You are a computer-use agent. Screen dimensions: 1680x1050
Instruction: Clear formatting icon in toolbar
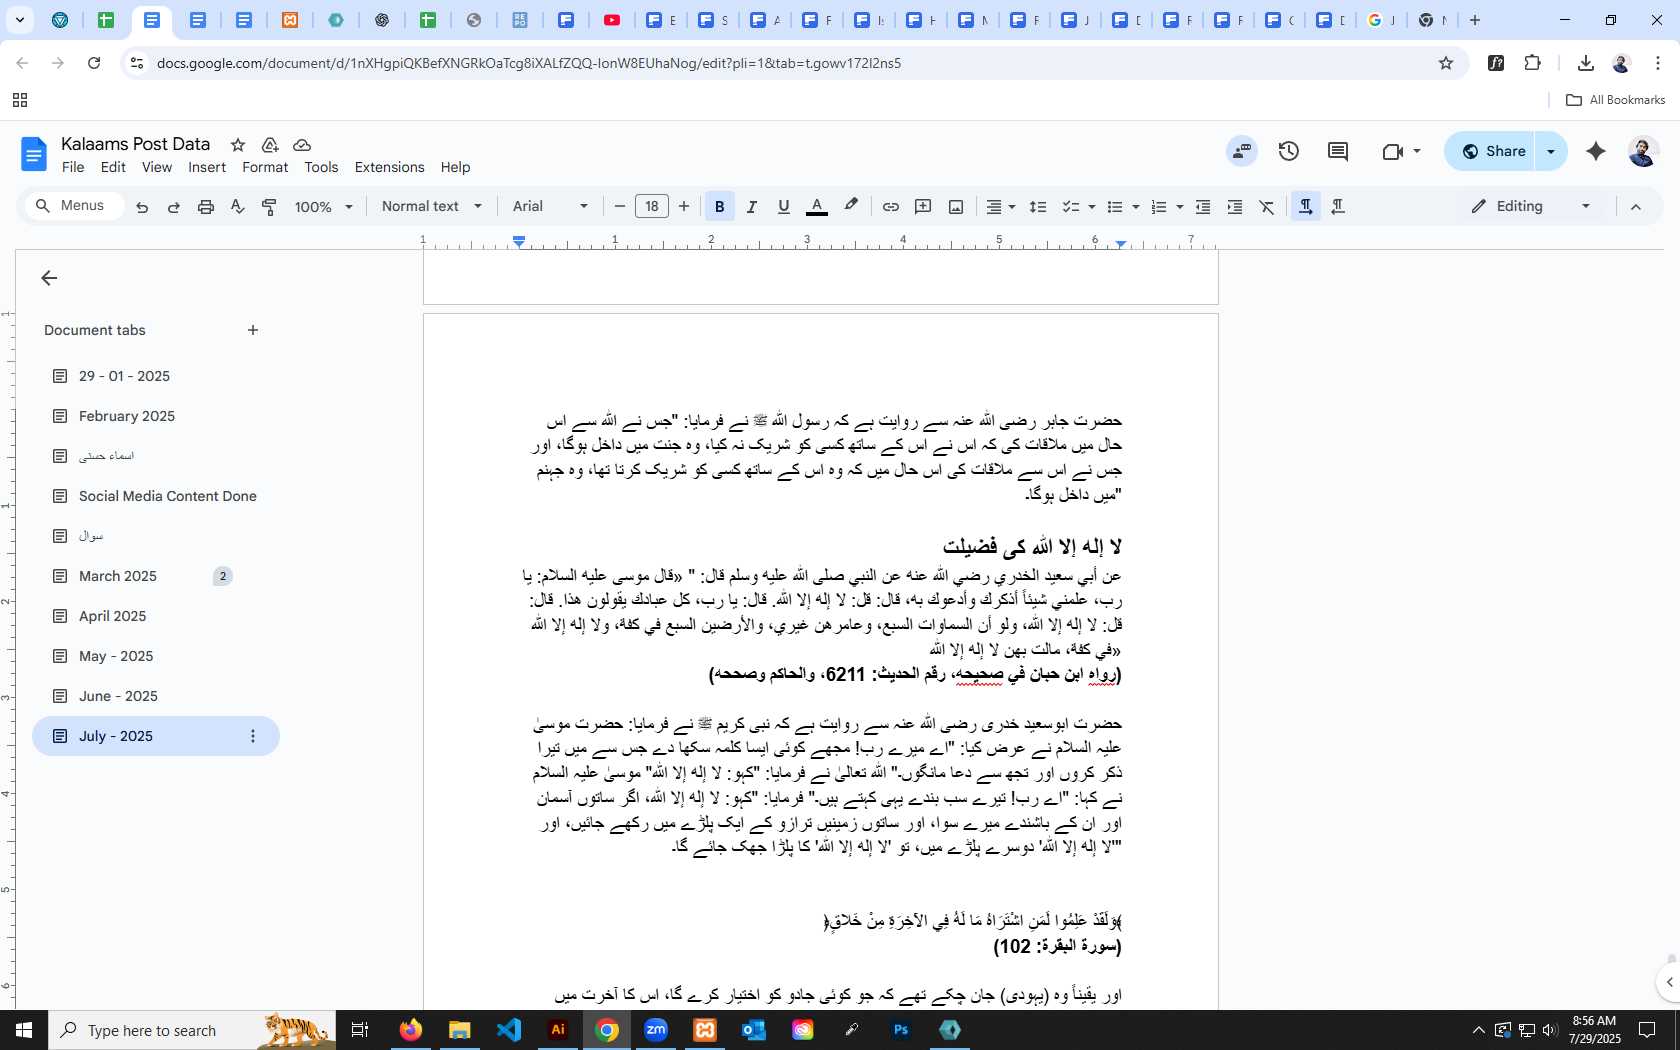(1267, 207)
